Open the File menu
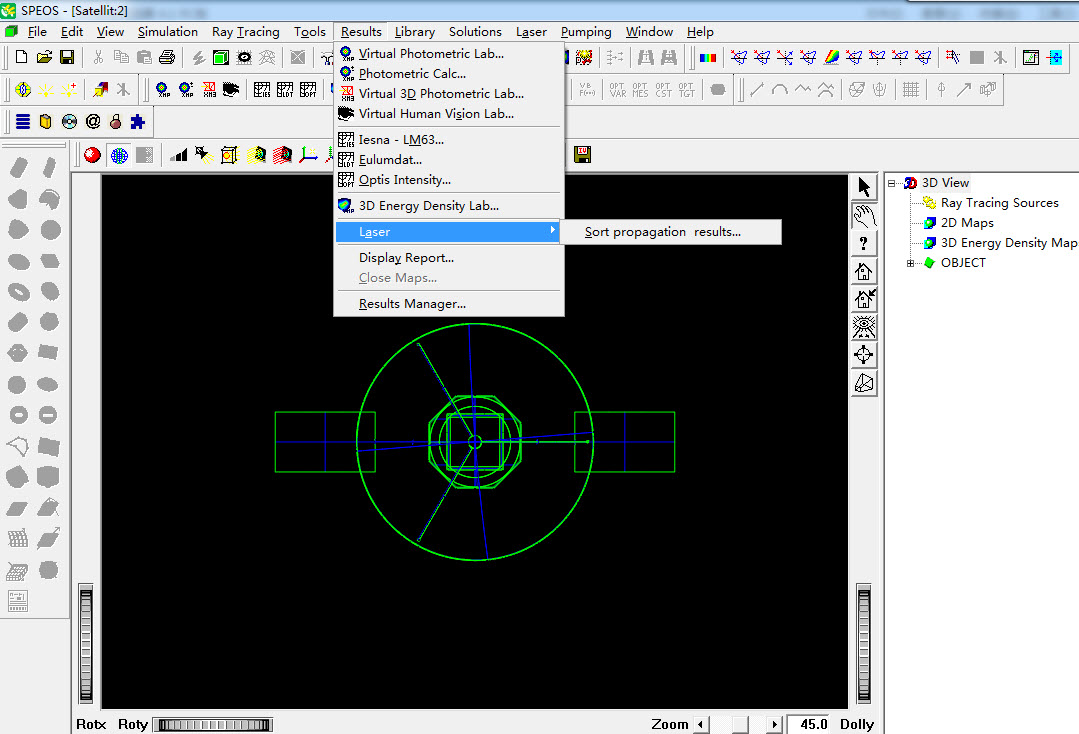 click(37, 32)
